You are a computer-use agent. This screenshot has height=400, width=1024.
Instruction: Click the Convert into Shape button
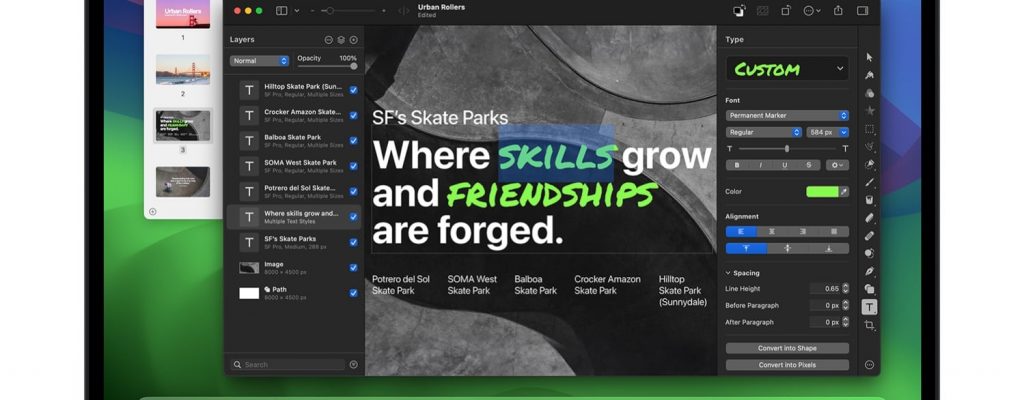pos(787,348)
